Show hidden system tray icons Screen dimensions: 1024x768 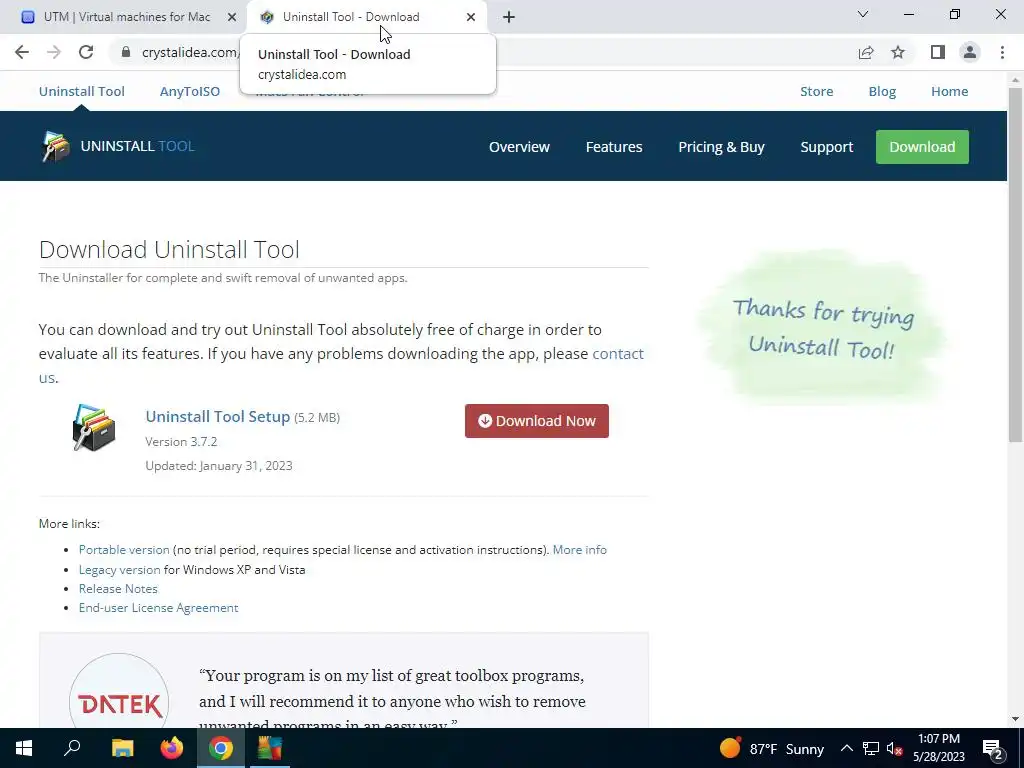[x=846, y=748]
